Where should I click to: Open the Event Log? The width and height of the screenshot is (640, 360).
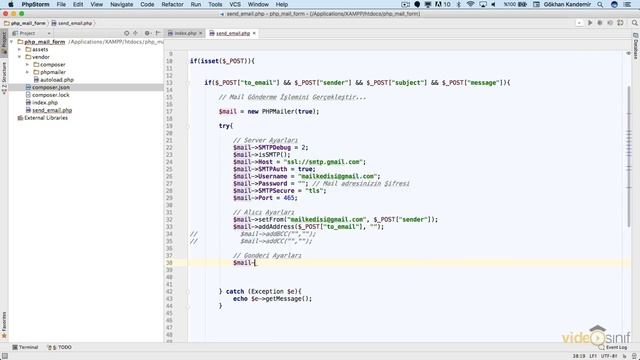[x=613, y=347]
